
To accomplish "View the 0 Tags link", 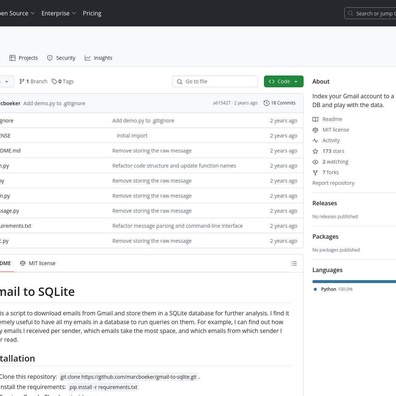I will 63,81.
